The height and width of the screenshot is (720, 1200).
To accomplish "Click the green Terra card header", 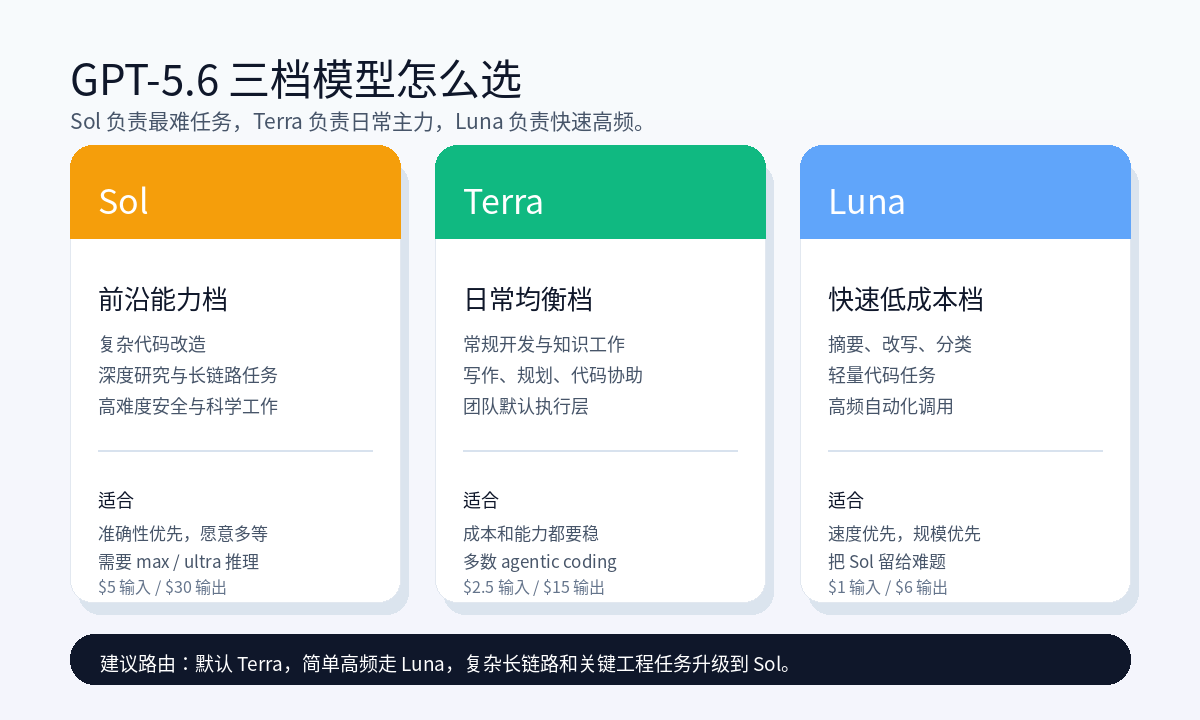I will (600, 192).
